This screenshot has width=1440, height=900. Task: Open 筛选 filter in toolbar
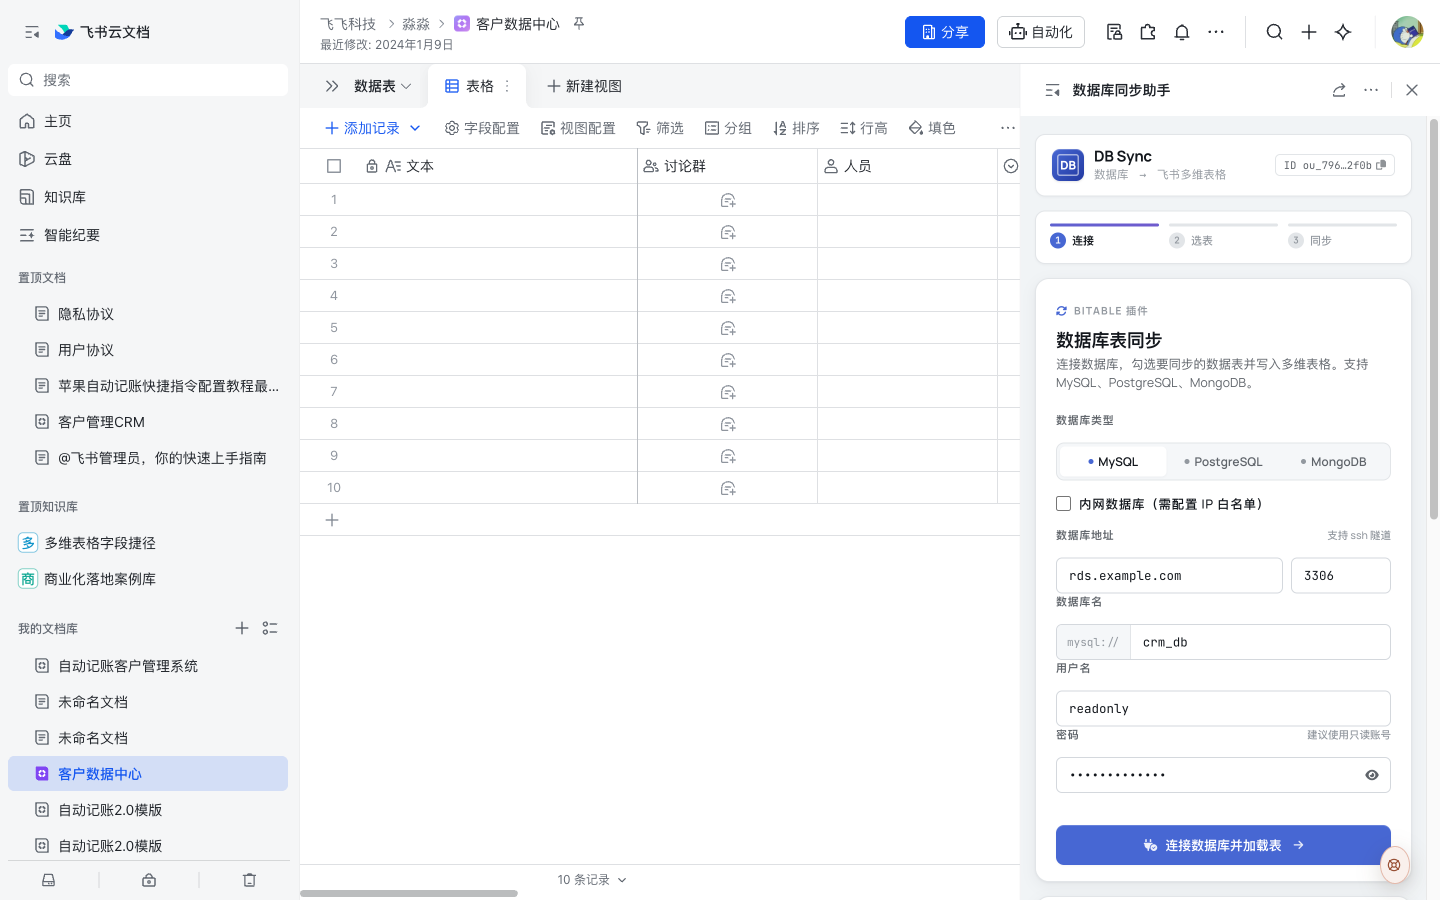point(660,128)
